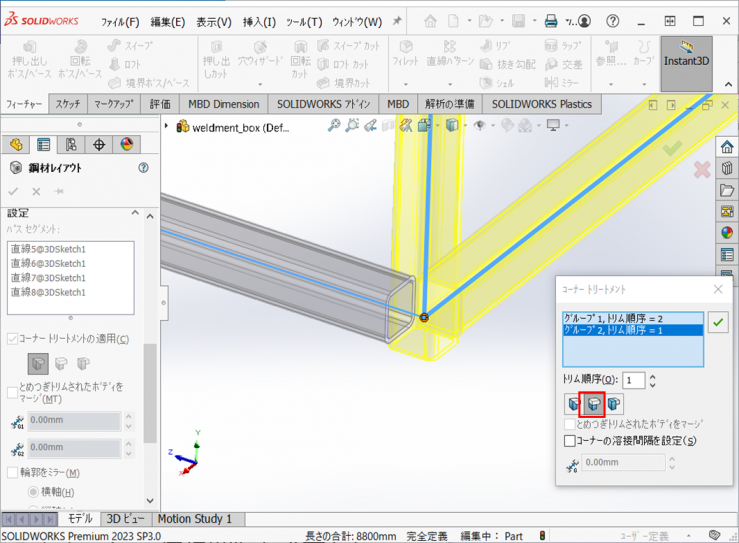Open the ConfigurationManager tab icon
Image resolution: width=739 pixels, height=543 pixels.
pyautogui.click(x=71, y=145)
